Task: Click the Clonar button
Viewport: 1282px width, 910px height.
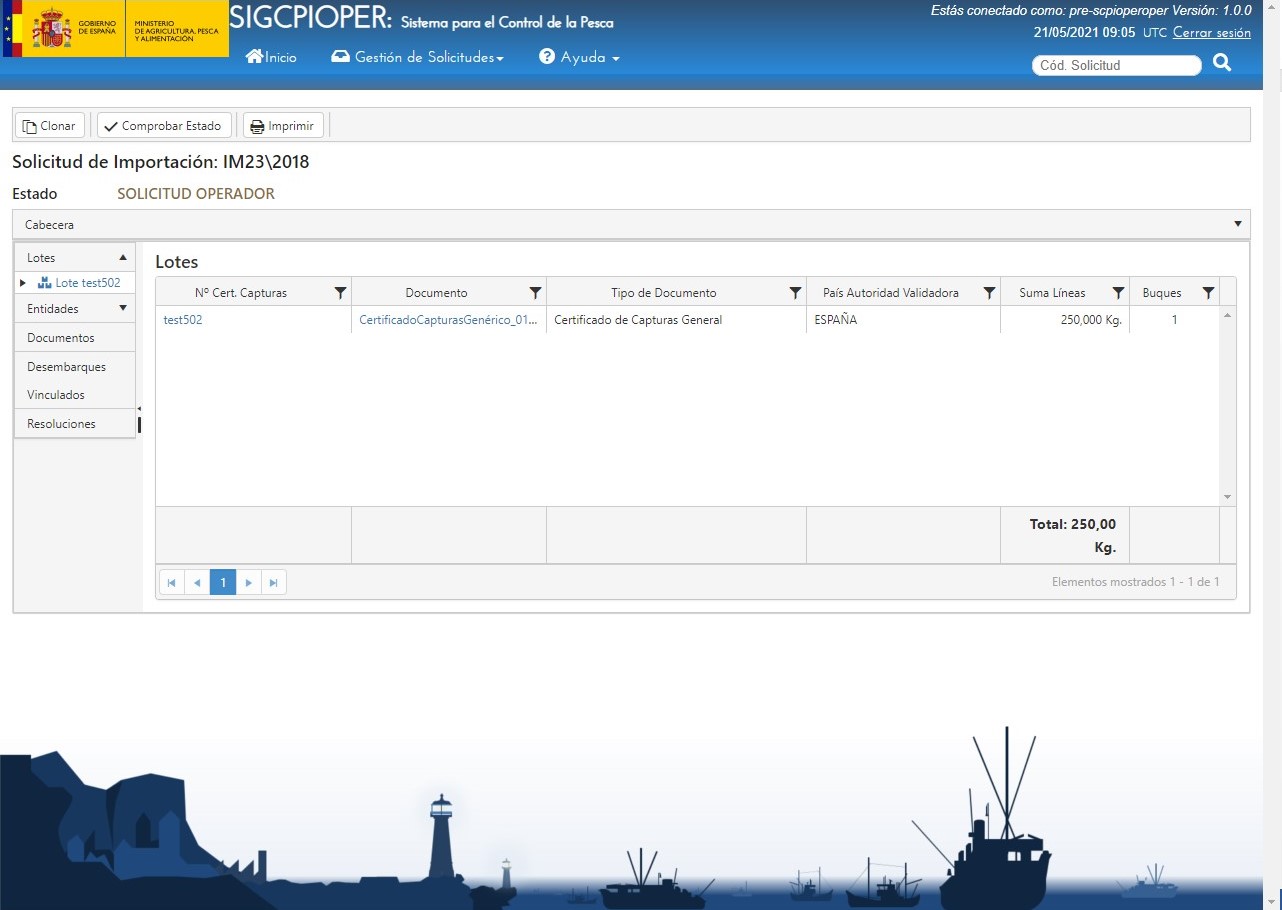Action: (49, 126)
